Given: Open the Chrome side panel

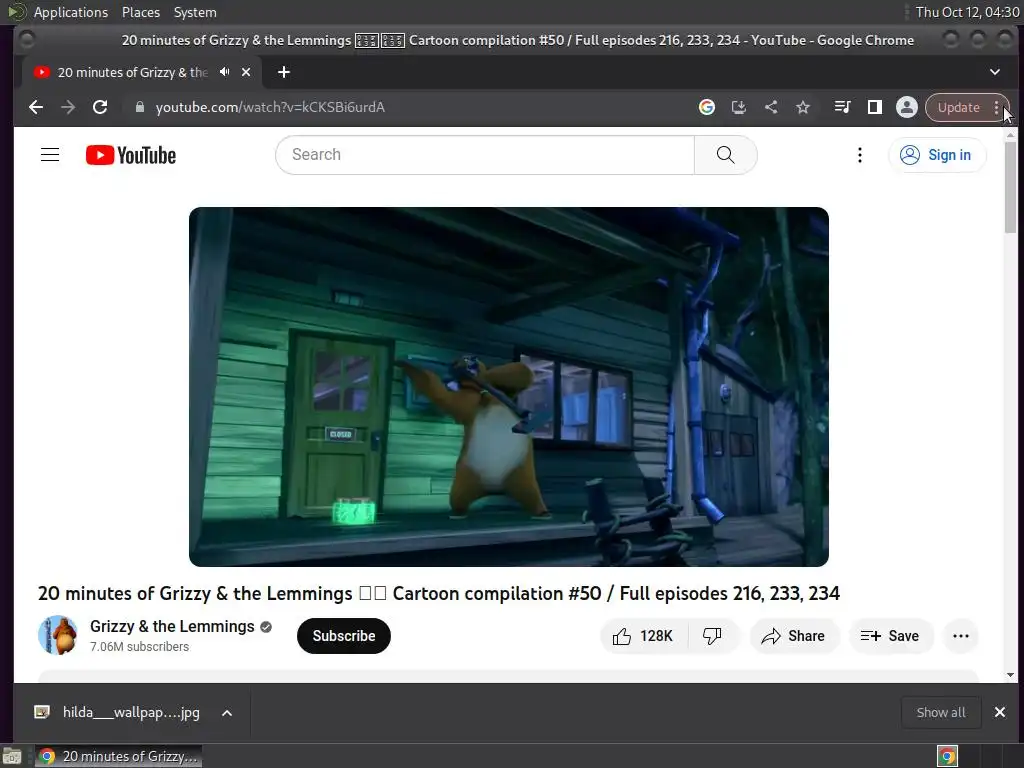Looking at the screenshot, I should [874, 107].
